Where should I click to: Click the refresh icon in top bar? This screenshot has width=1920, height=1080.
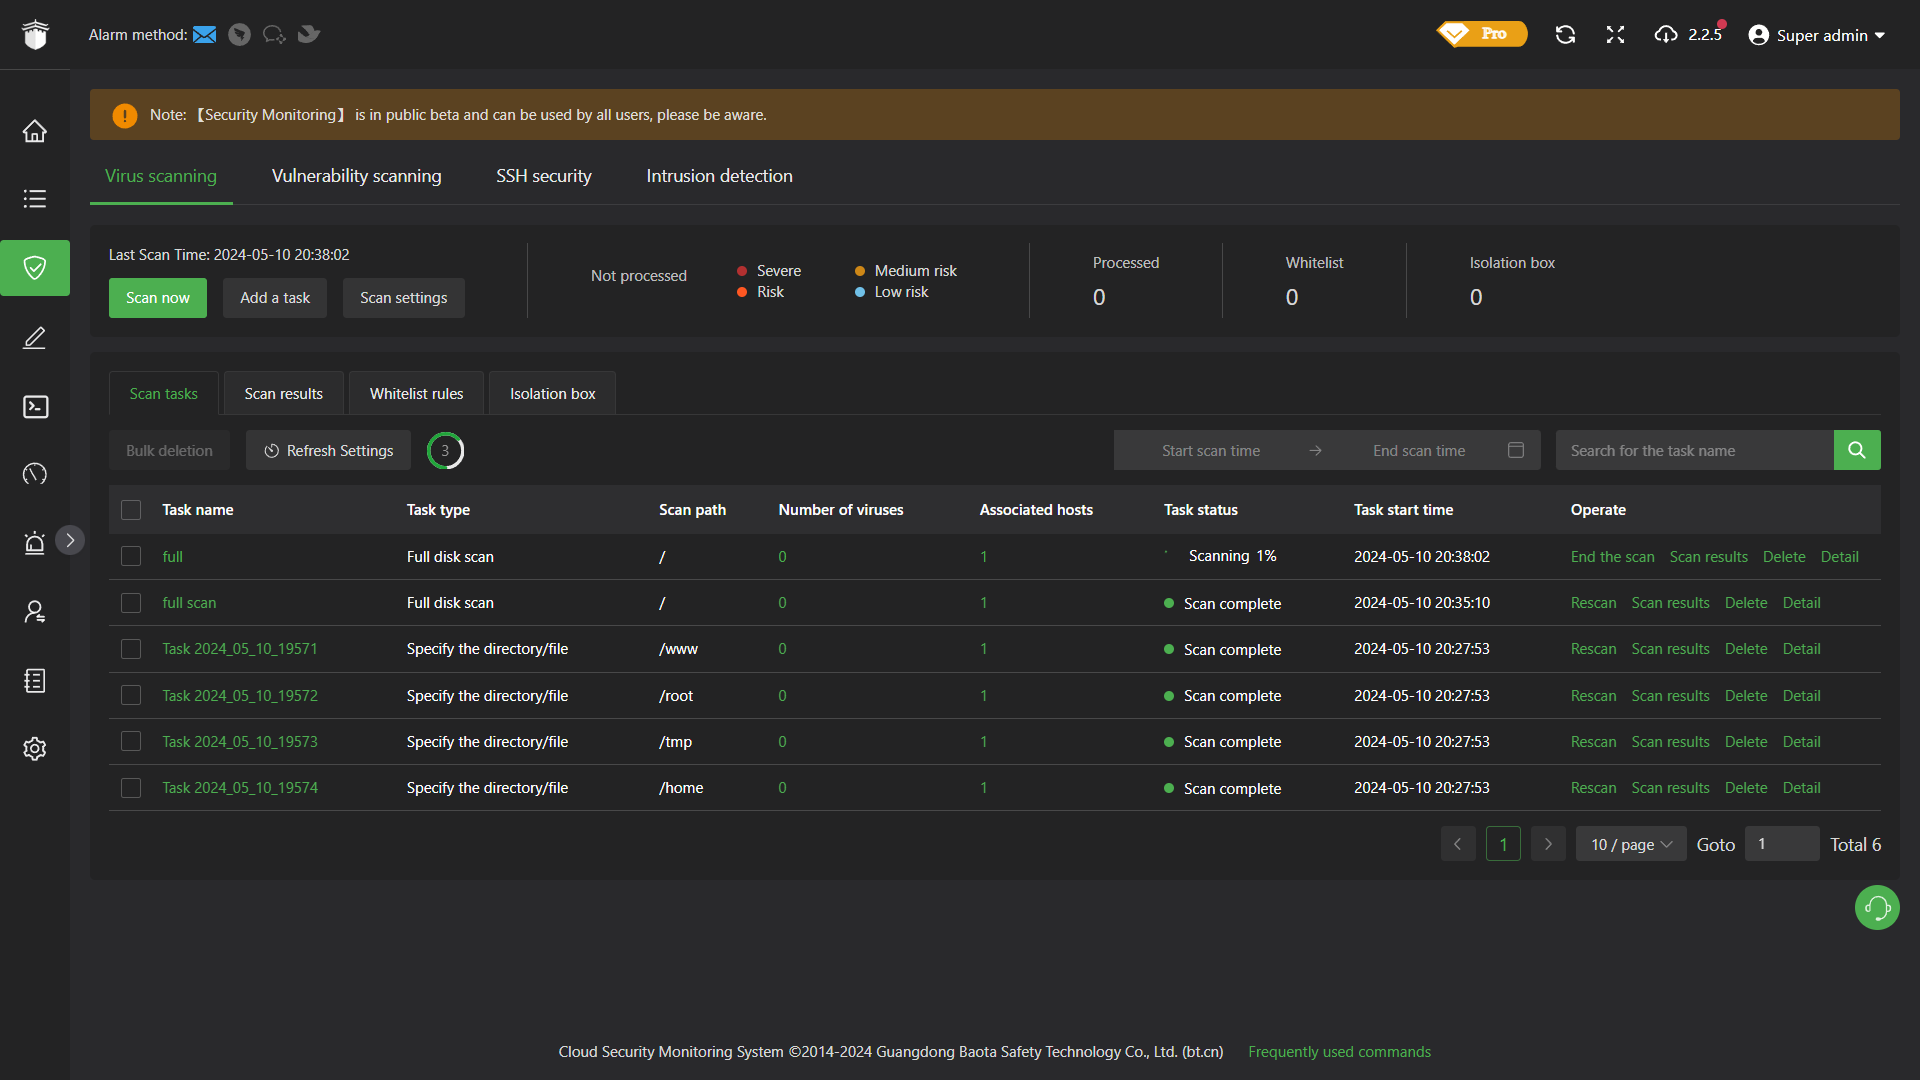(x=1565, y=35)
